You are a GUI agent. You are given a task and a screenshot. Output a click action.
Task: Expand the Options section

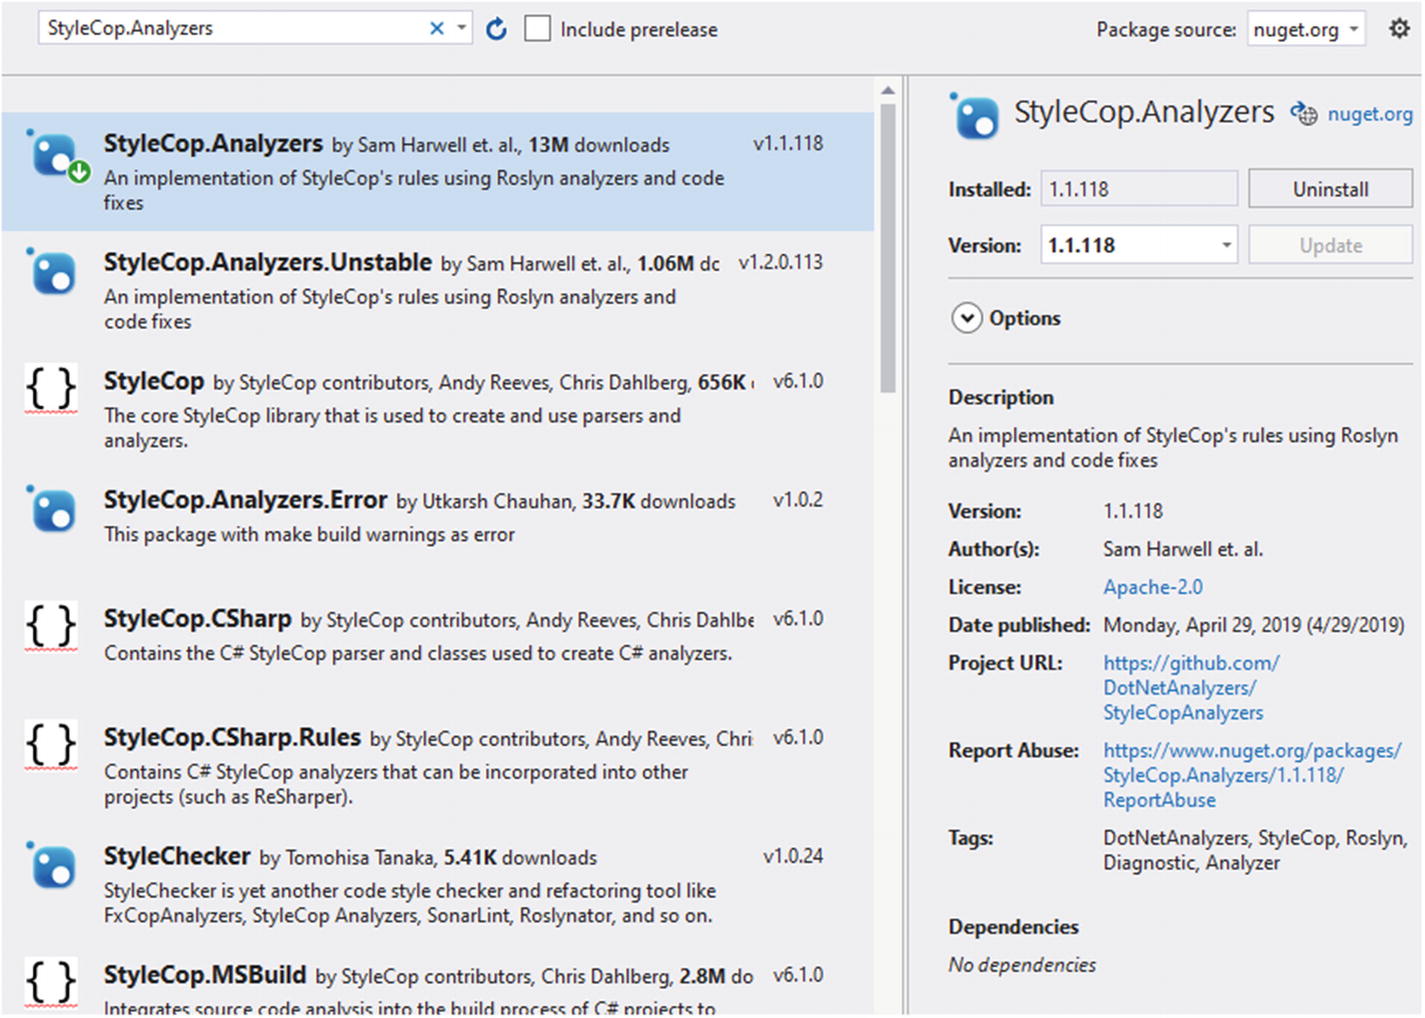click(x=966, y=318)
